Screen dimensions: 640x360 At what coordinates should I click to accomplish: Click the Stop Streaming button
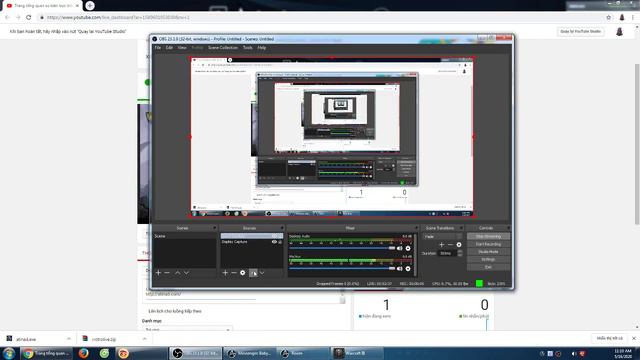coord(488,236)
